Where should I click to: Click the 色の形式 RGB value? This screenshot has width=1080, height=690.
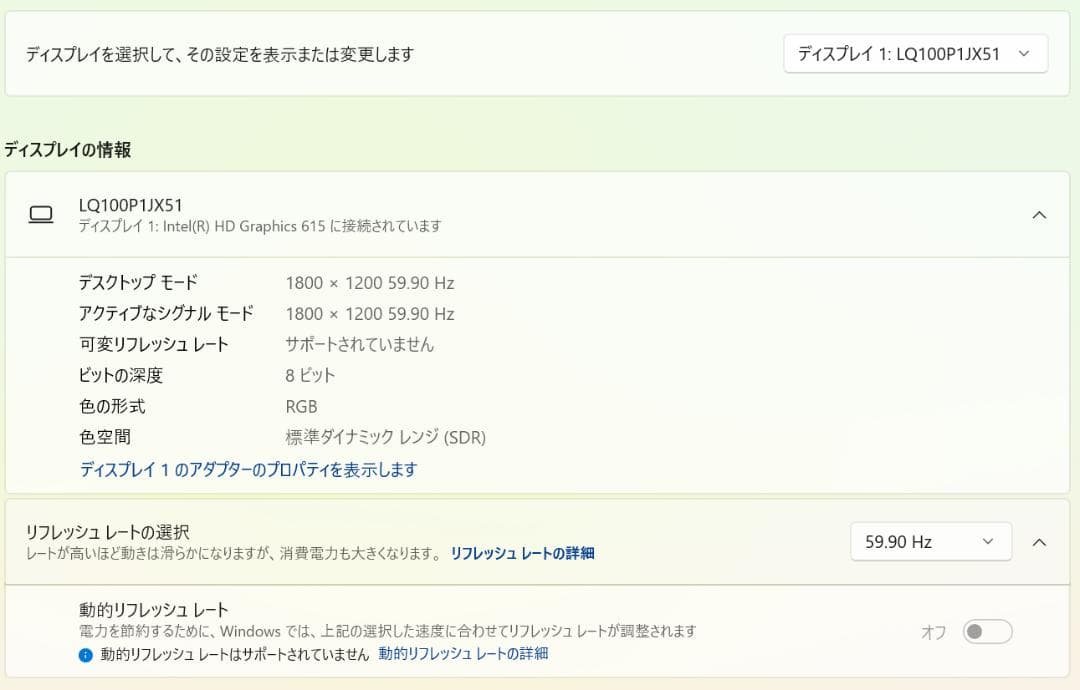[x=302, y=406]
